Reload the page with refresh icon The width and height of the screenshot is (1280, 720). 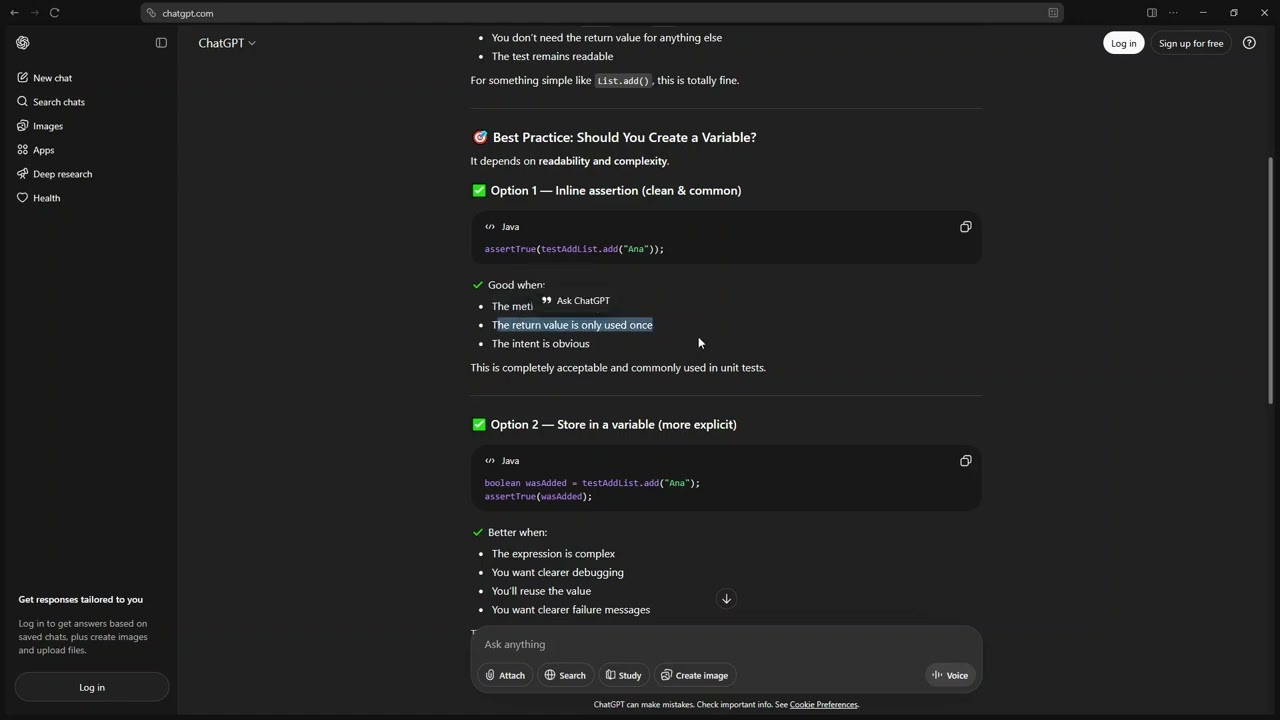pos(54,13)
